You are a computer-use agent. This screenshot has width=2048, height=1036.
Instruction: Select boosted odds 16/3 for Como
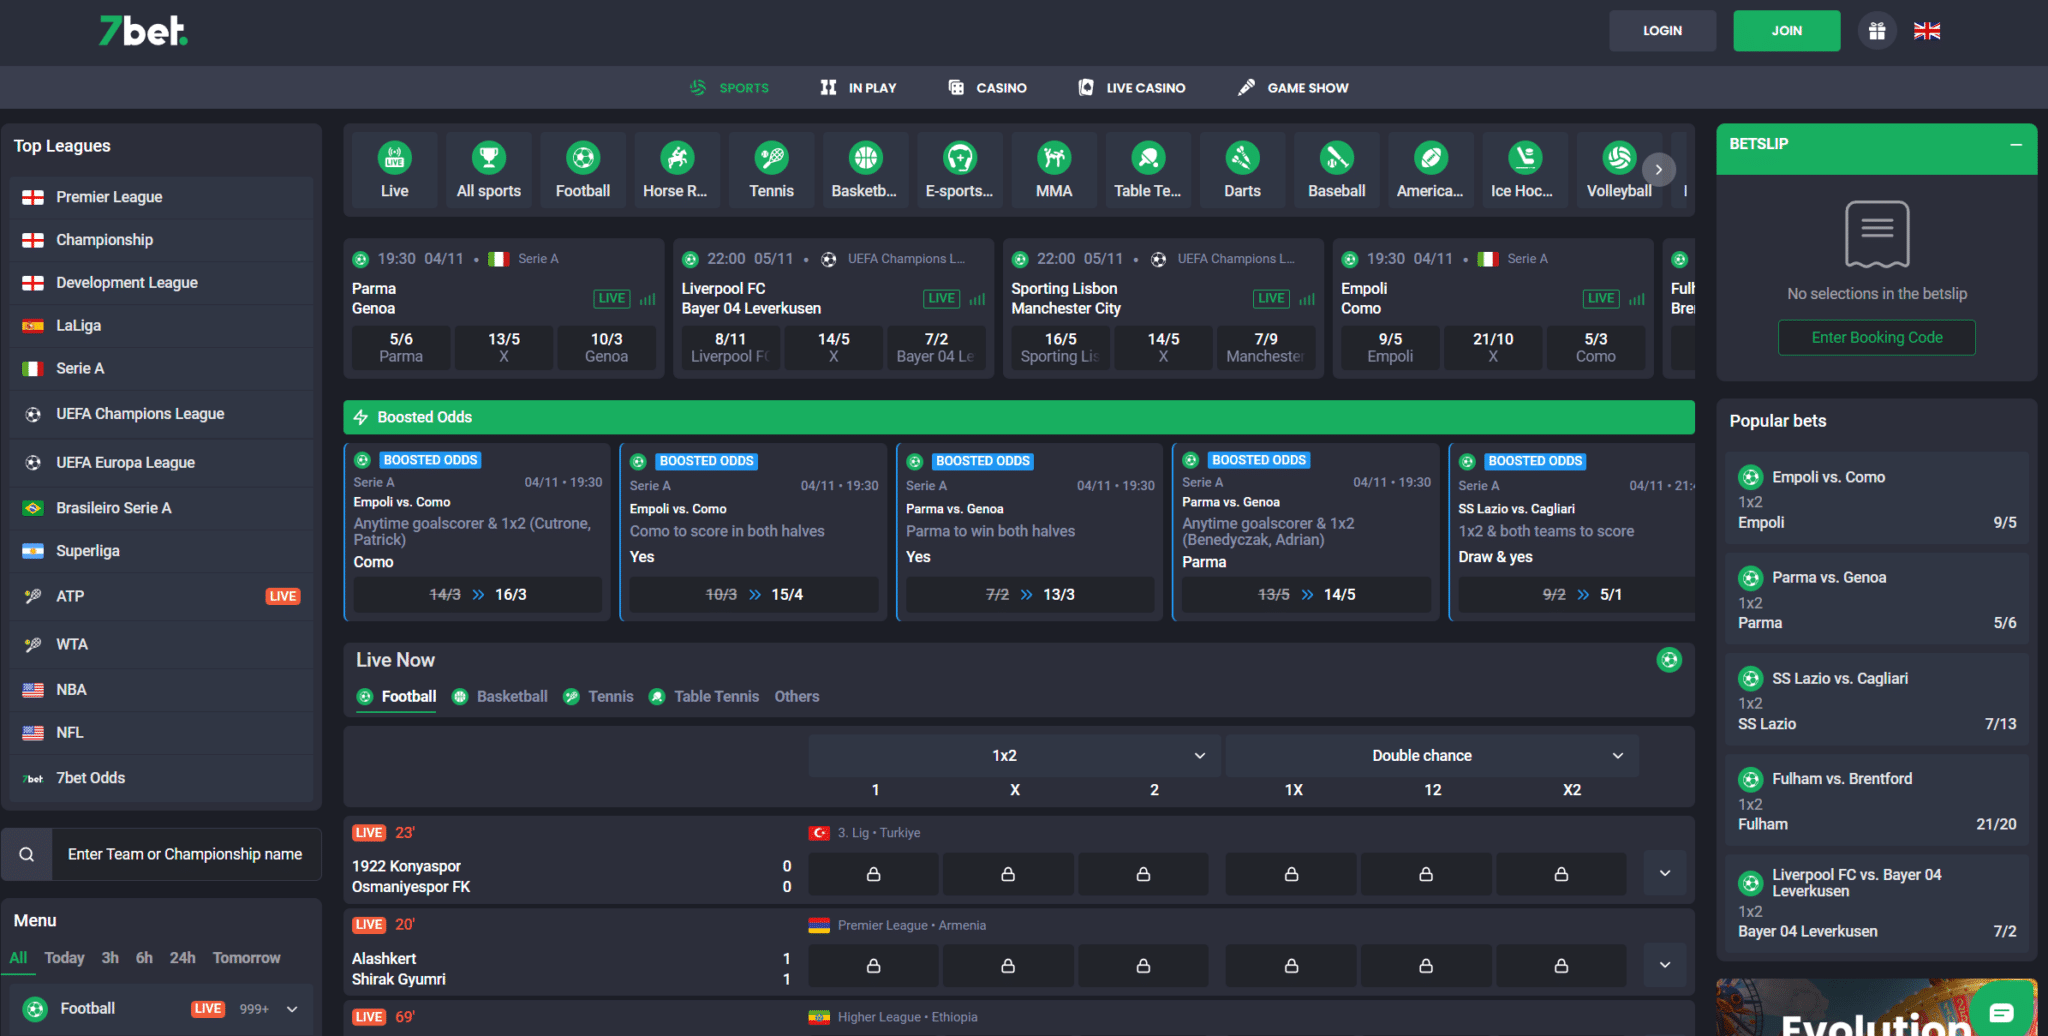(x=477, y=595)
